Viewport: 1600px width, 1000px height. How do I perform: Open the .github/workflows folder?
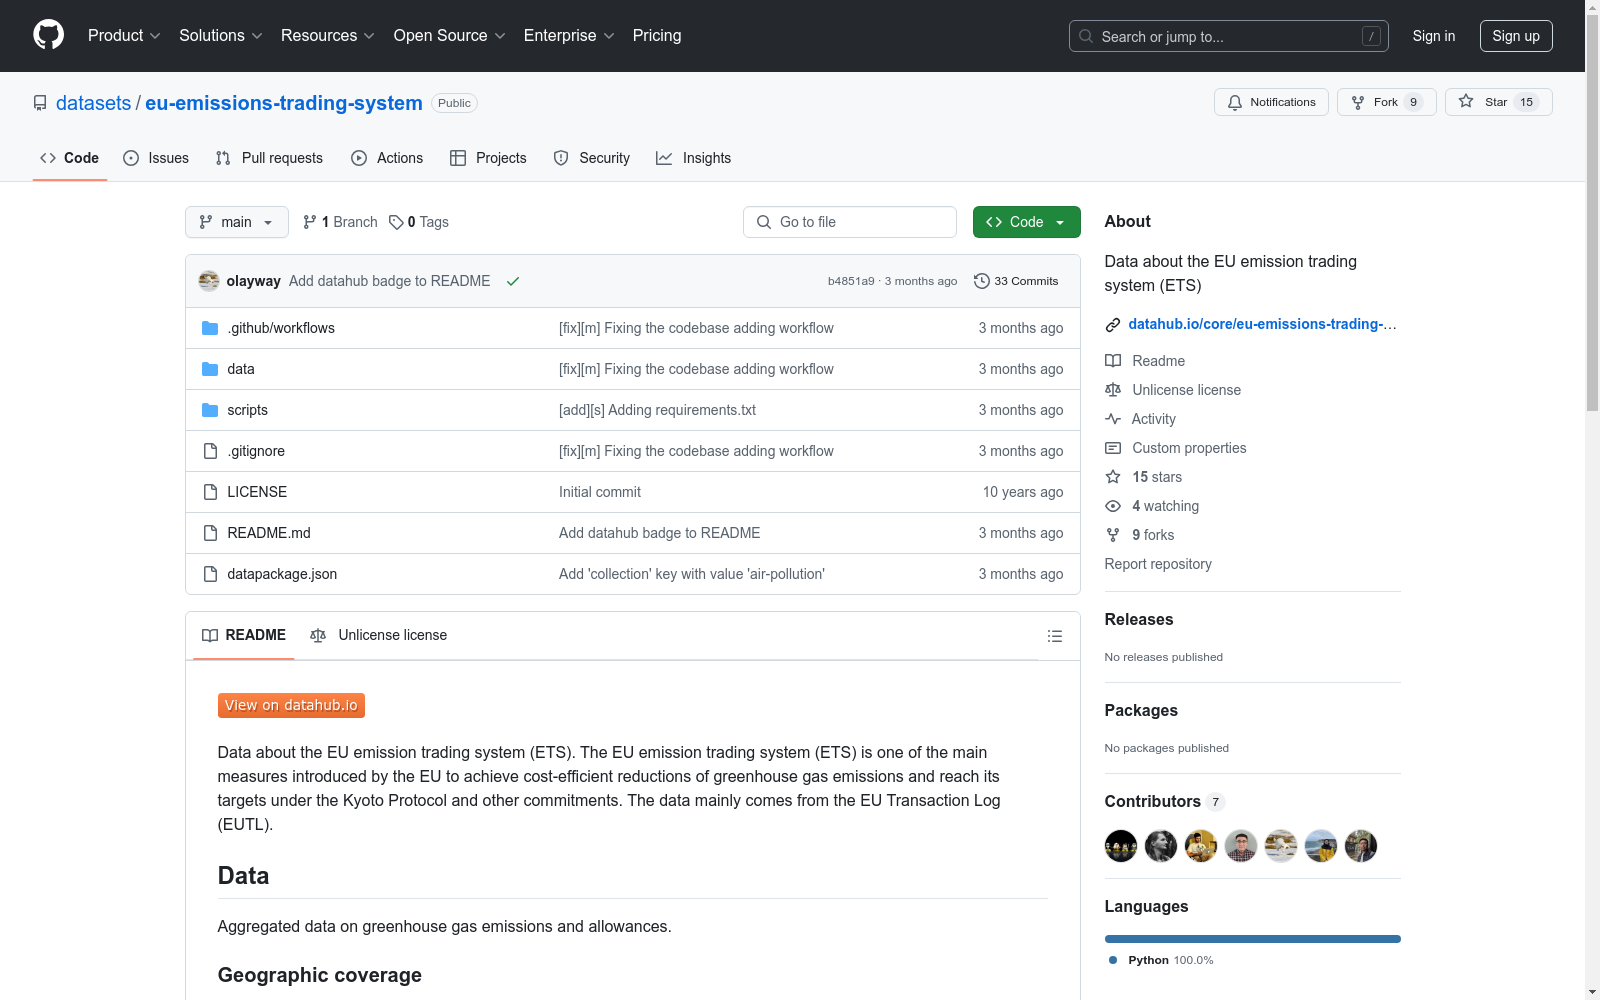(281, 328)
